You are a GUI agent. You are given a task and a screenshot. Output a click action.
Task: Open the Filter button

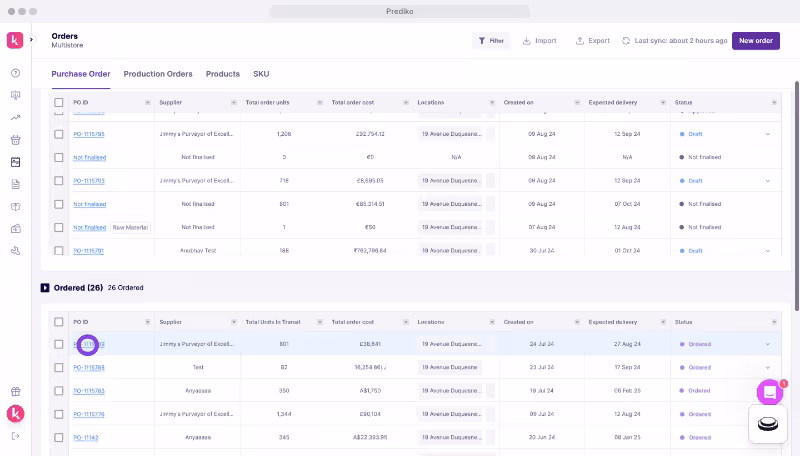tap(491, 41)
